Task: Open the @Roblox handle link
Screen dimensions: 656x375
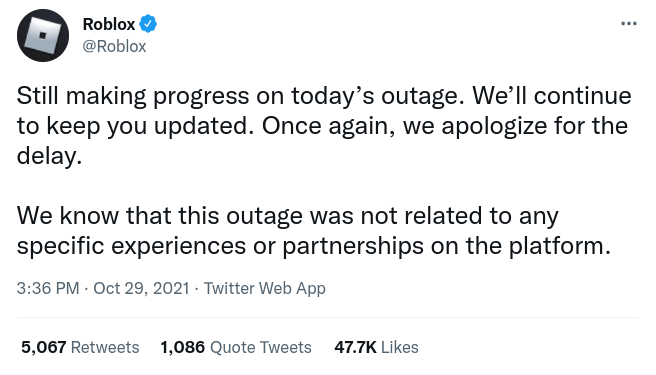Action: [115, 46]
